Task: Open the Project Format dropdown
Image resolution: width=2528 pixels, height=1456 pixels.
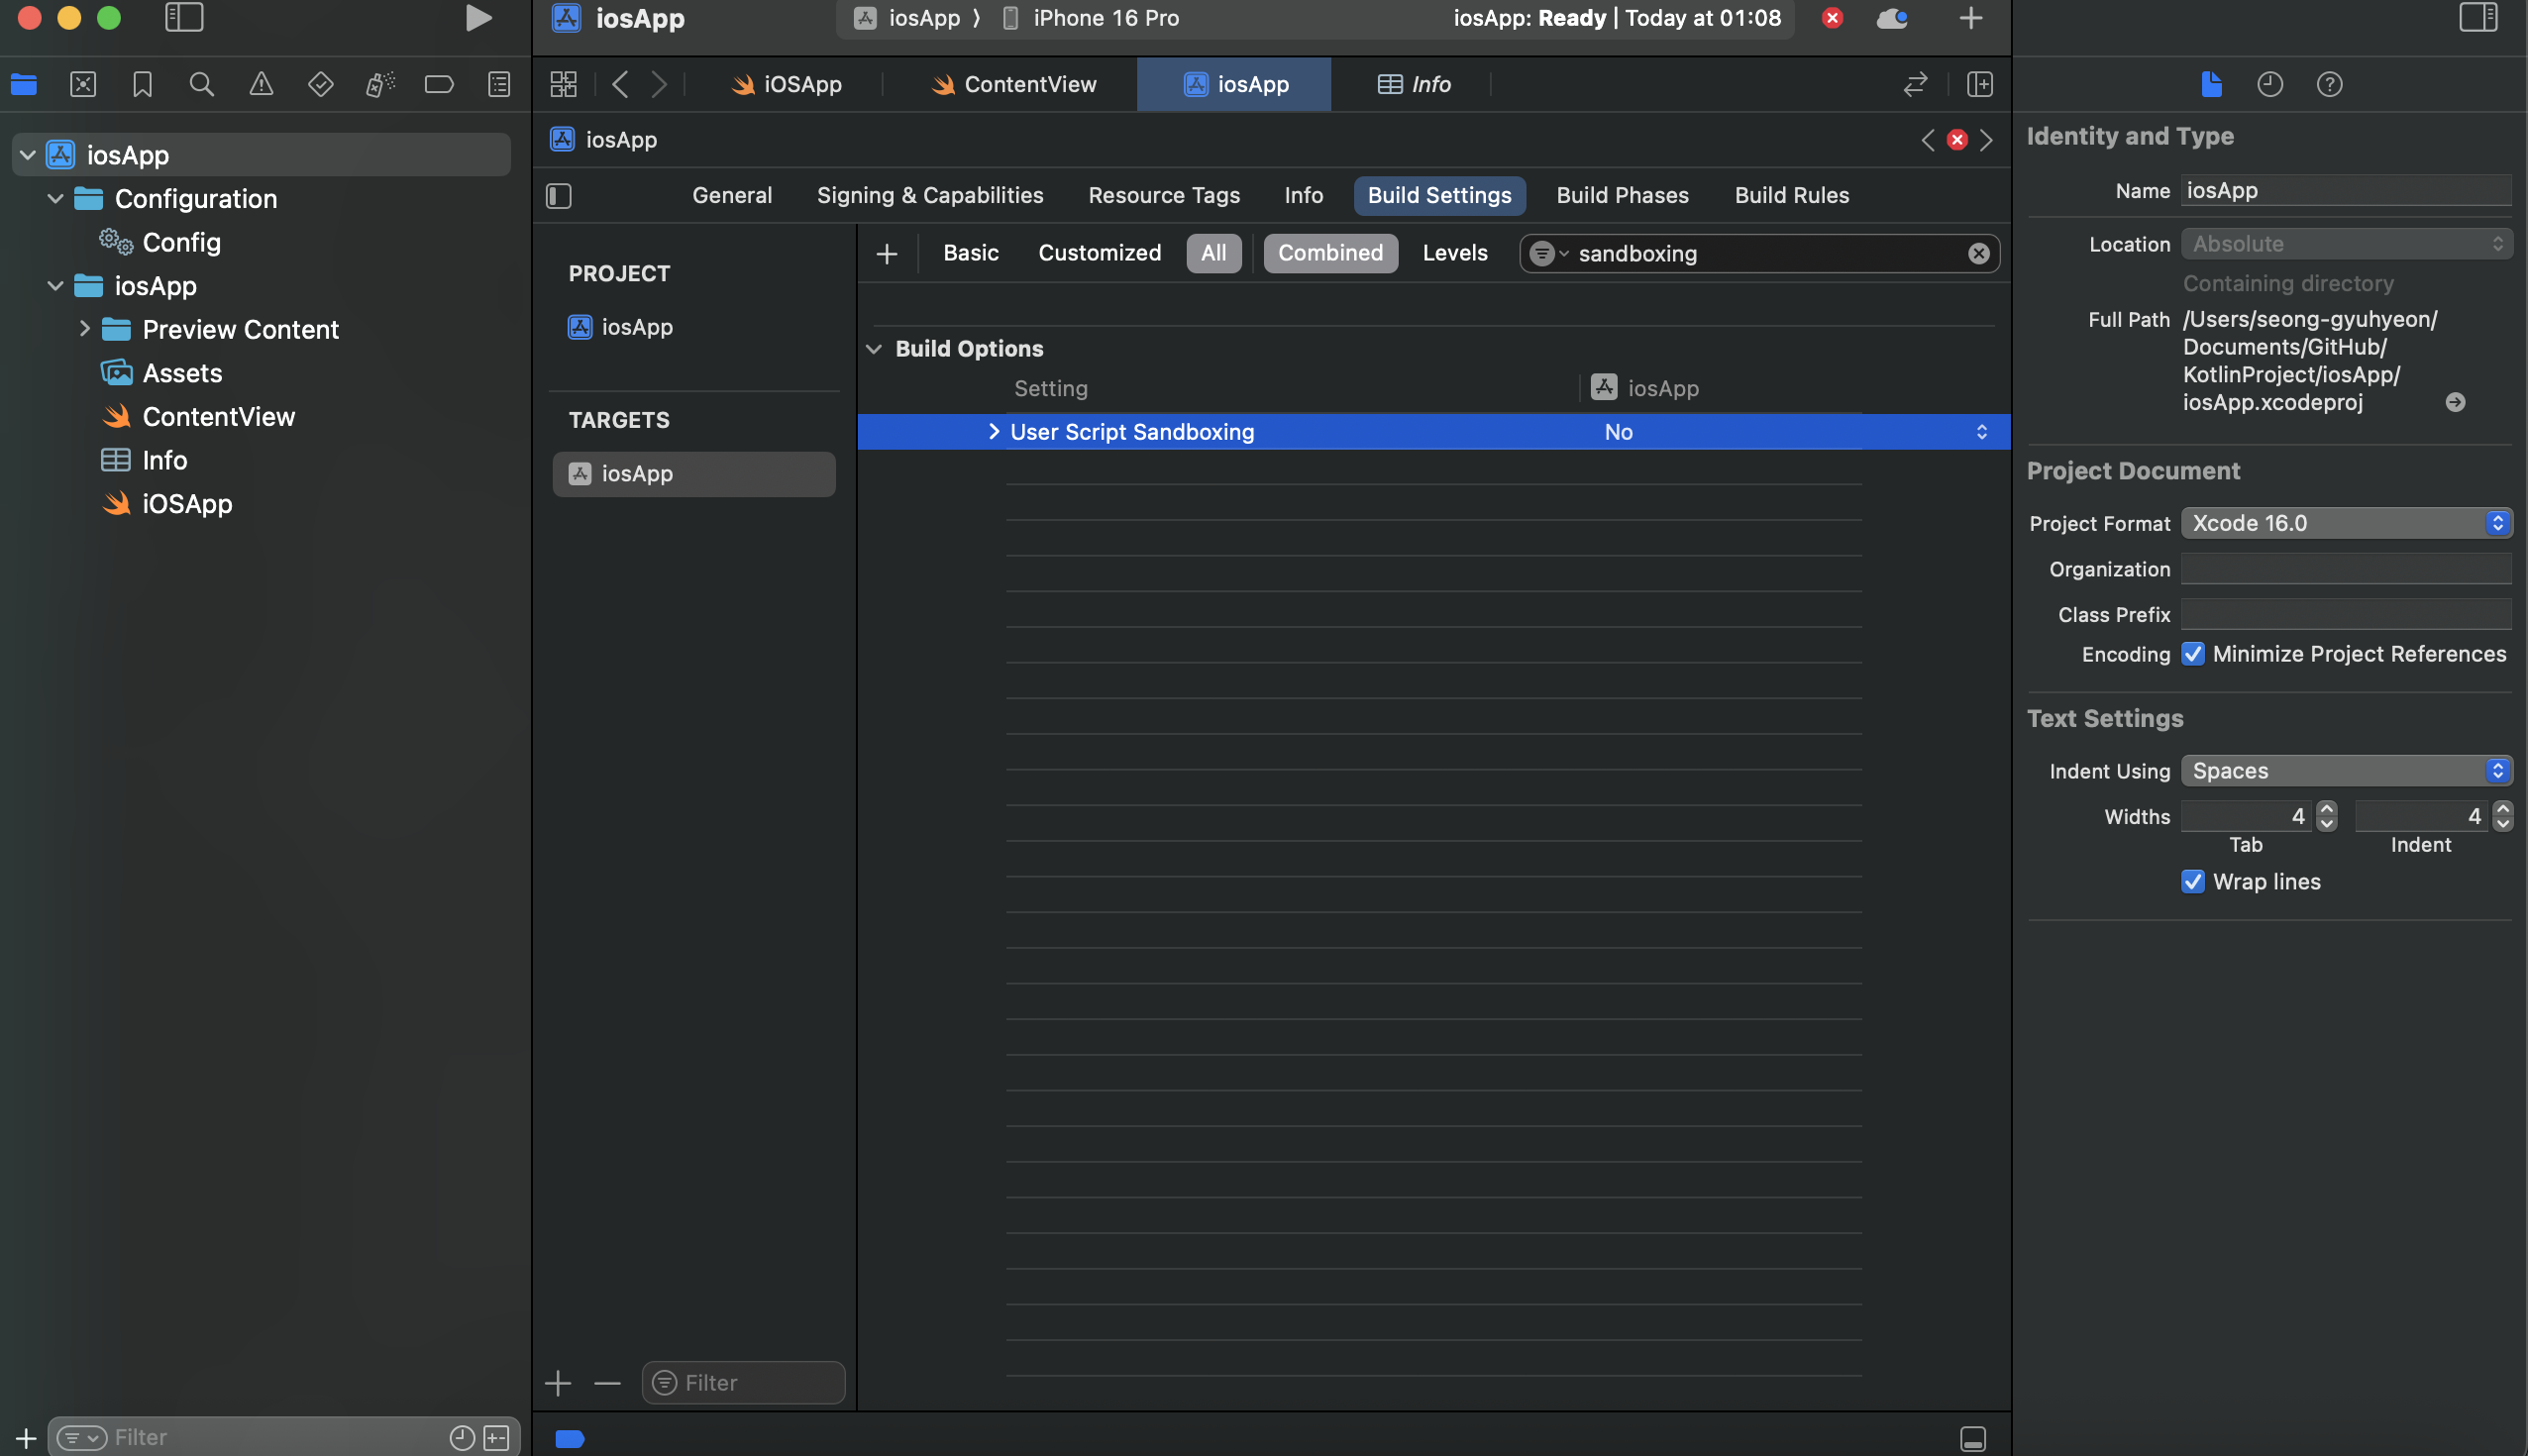Action: (x=2345, y=523)
